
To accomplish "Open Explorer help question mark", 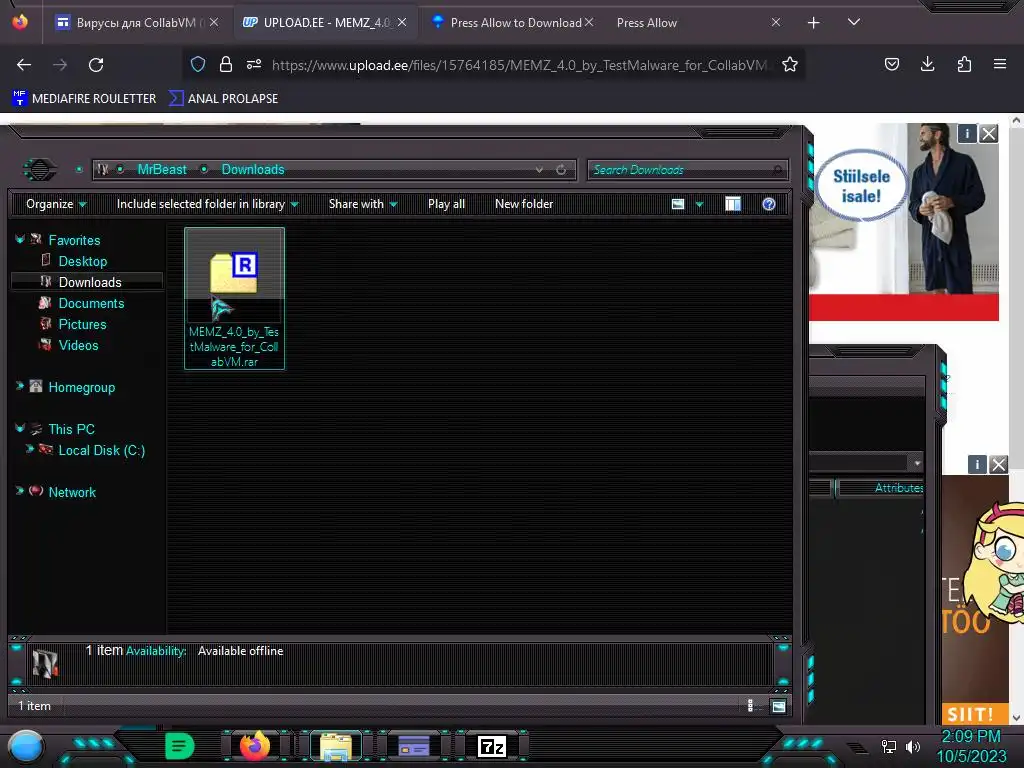I will [x=769, y=204].
